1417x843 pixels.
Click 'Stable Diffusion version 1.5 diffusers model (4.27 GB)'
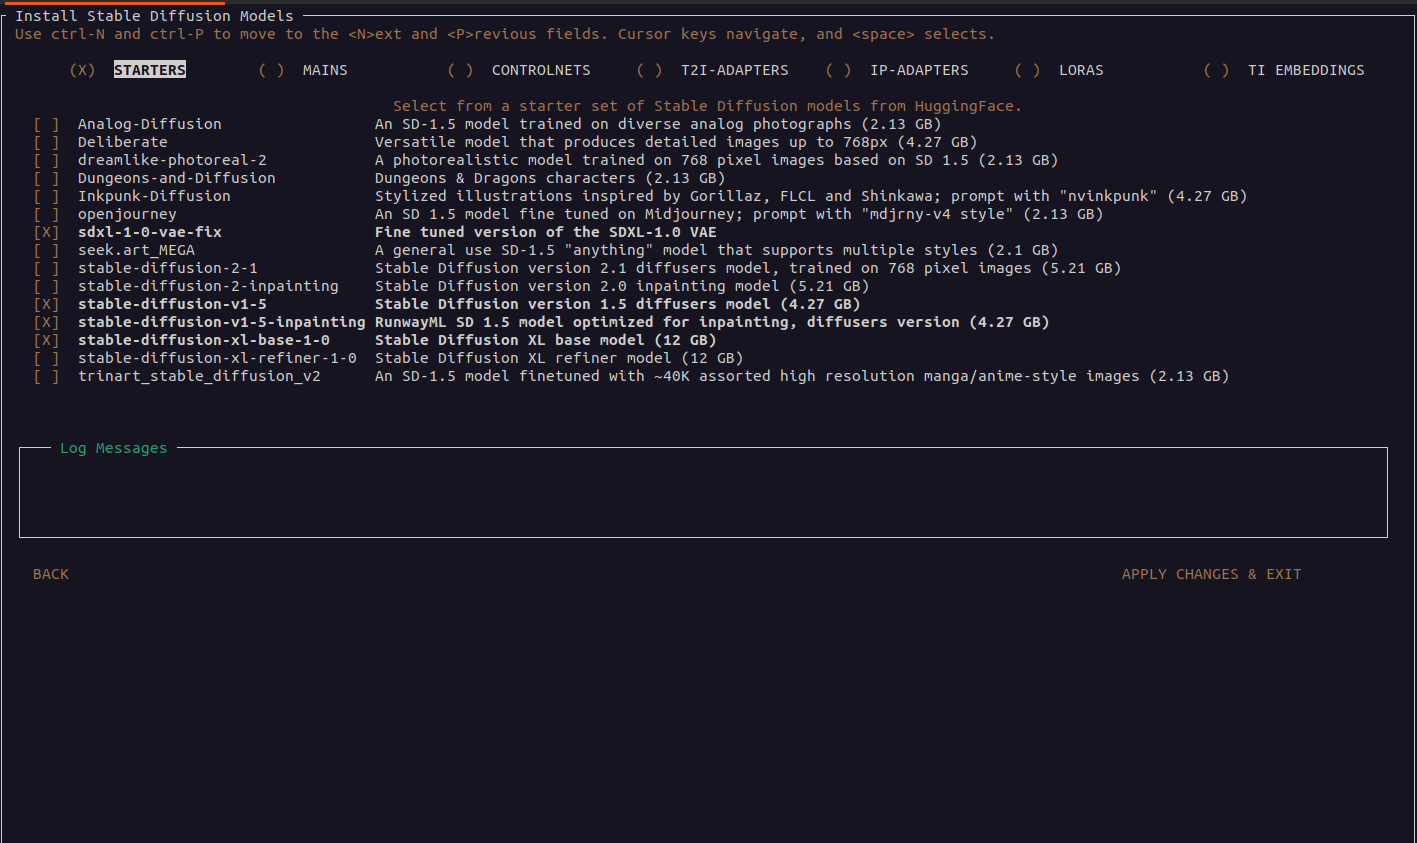pos(618,304)
